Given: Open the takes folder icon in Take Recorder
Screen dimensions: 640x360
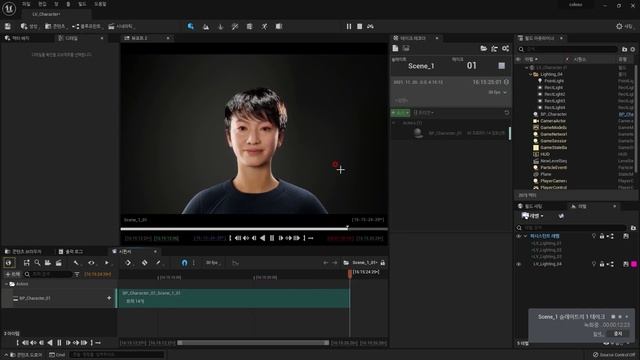Looking at the screenshot, I should coord(484,49).
